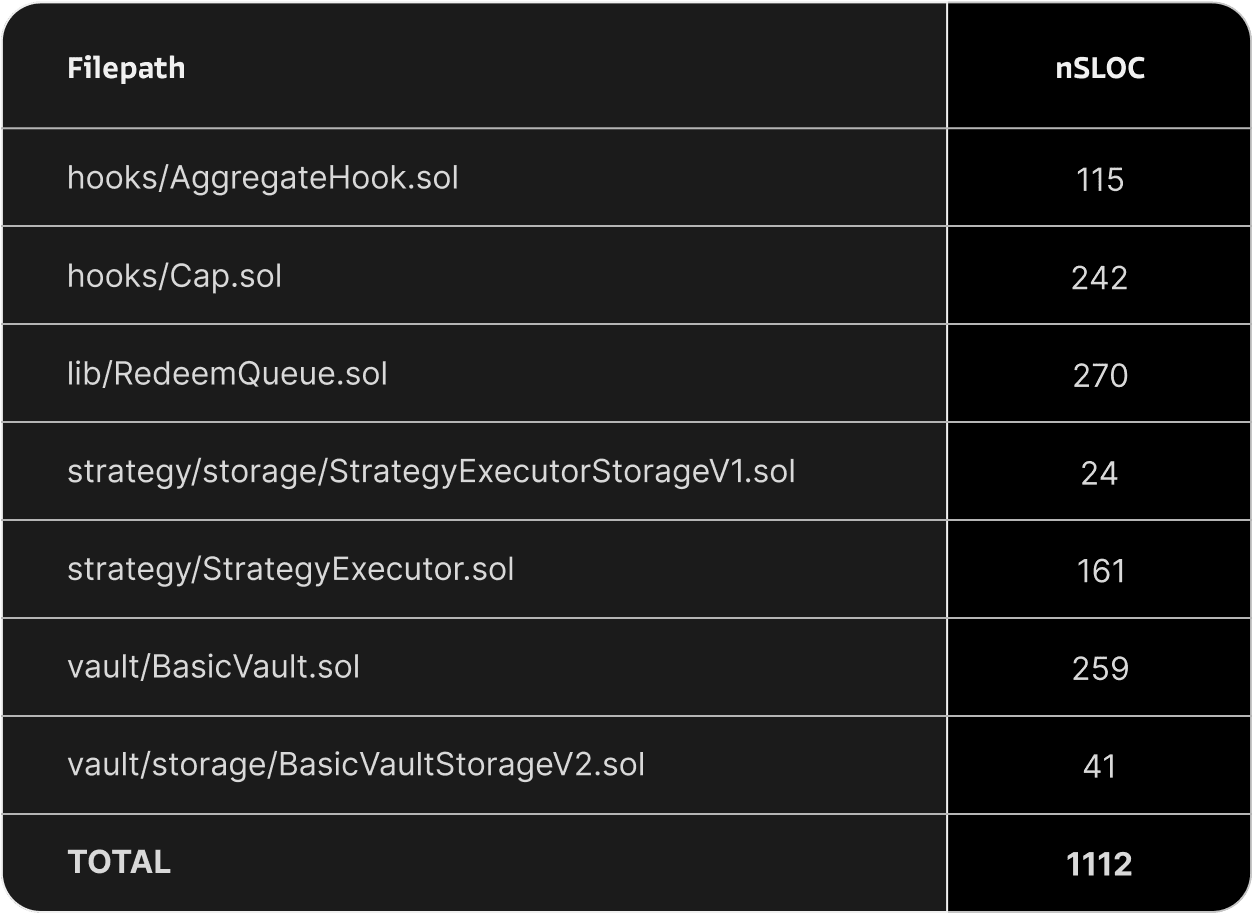Click empty space in the BasicVault.sol row
The width and height of the screenshot is (1252, 913).
tap(650, 667)
